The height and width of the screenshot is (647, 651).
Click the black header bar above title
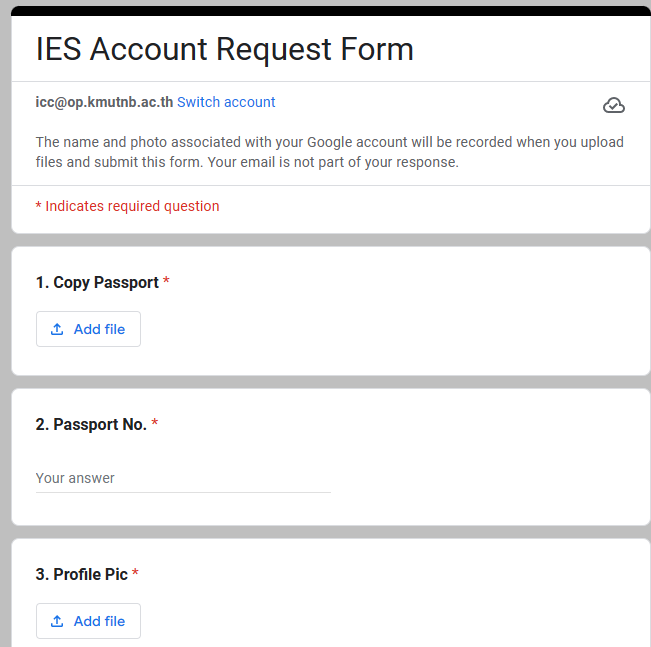click(x=331, y=11)
